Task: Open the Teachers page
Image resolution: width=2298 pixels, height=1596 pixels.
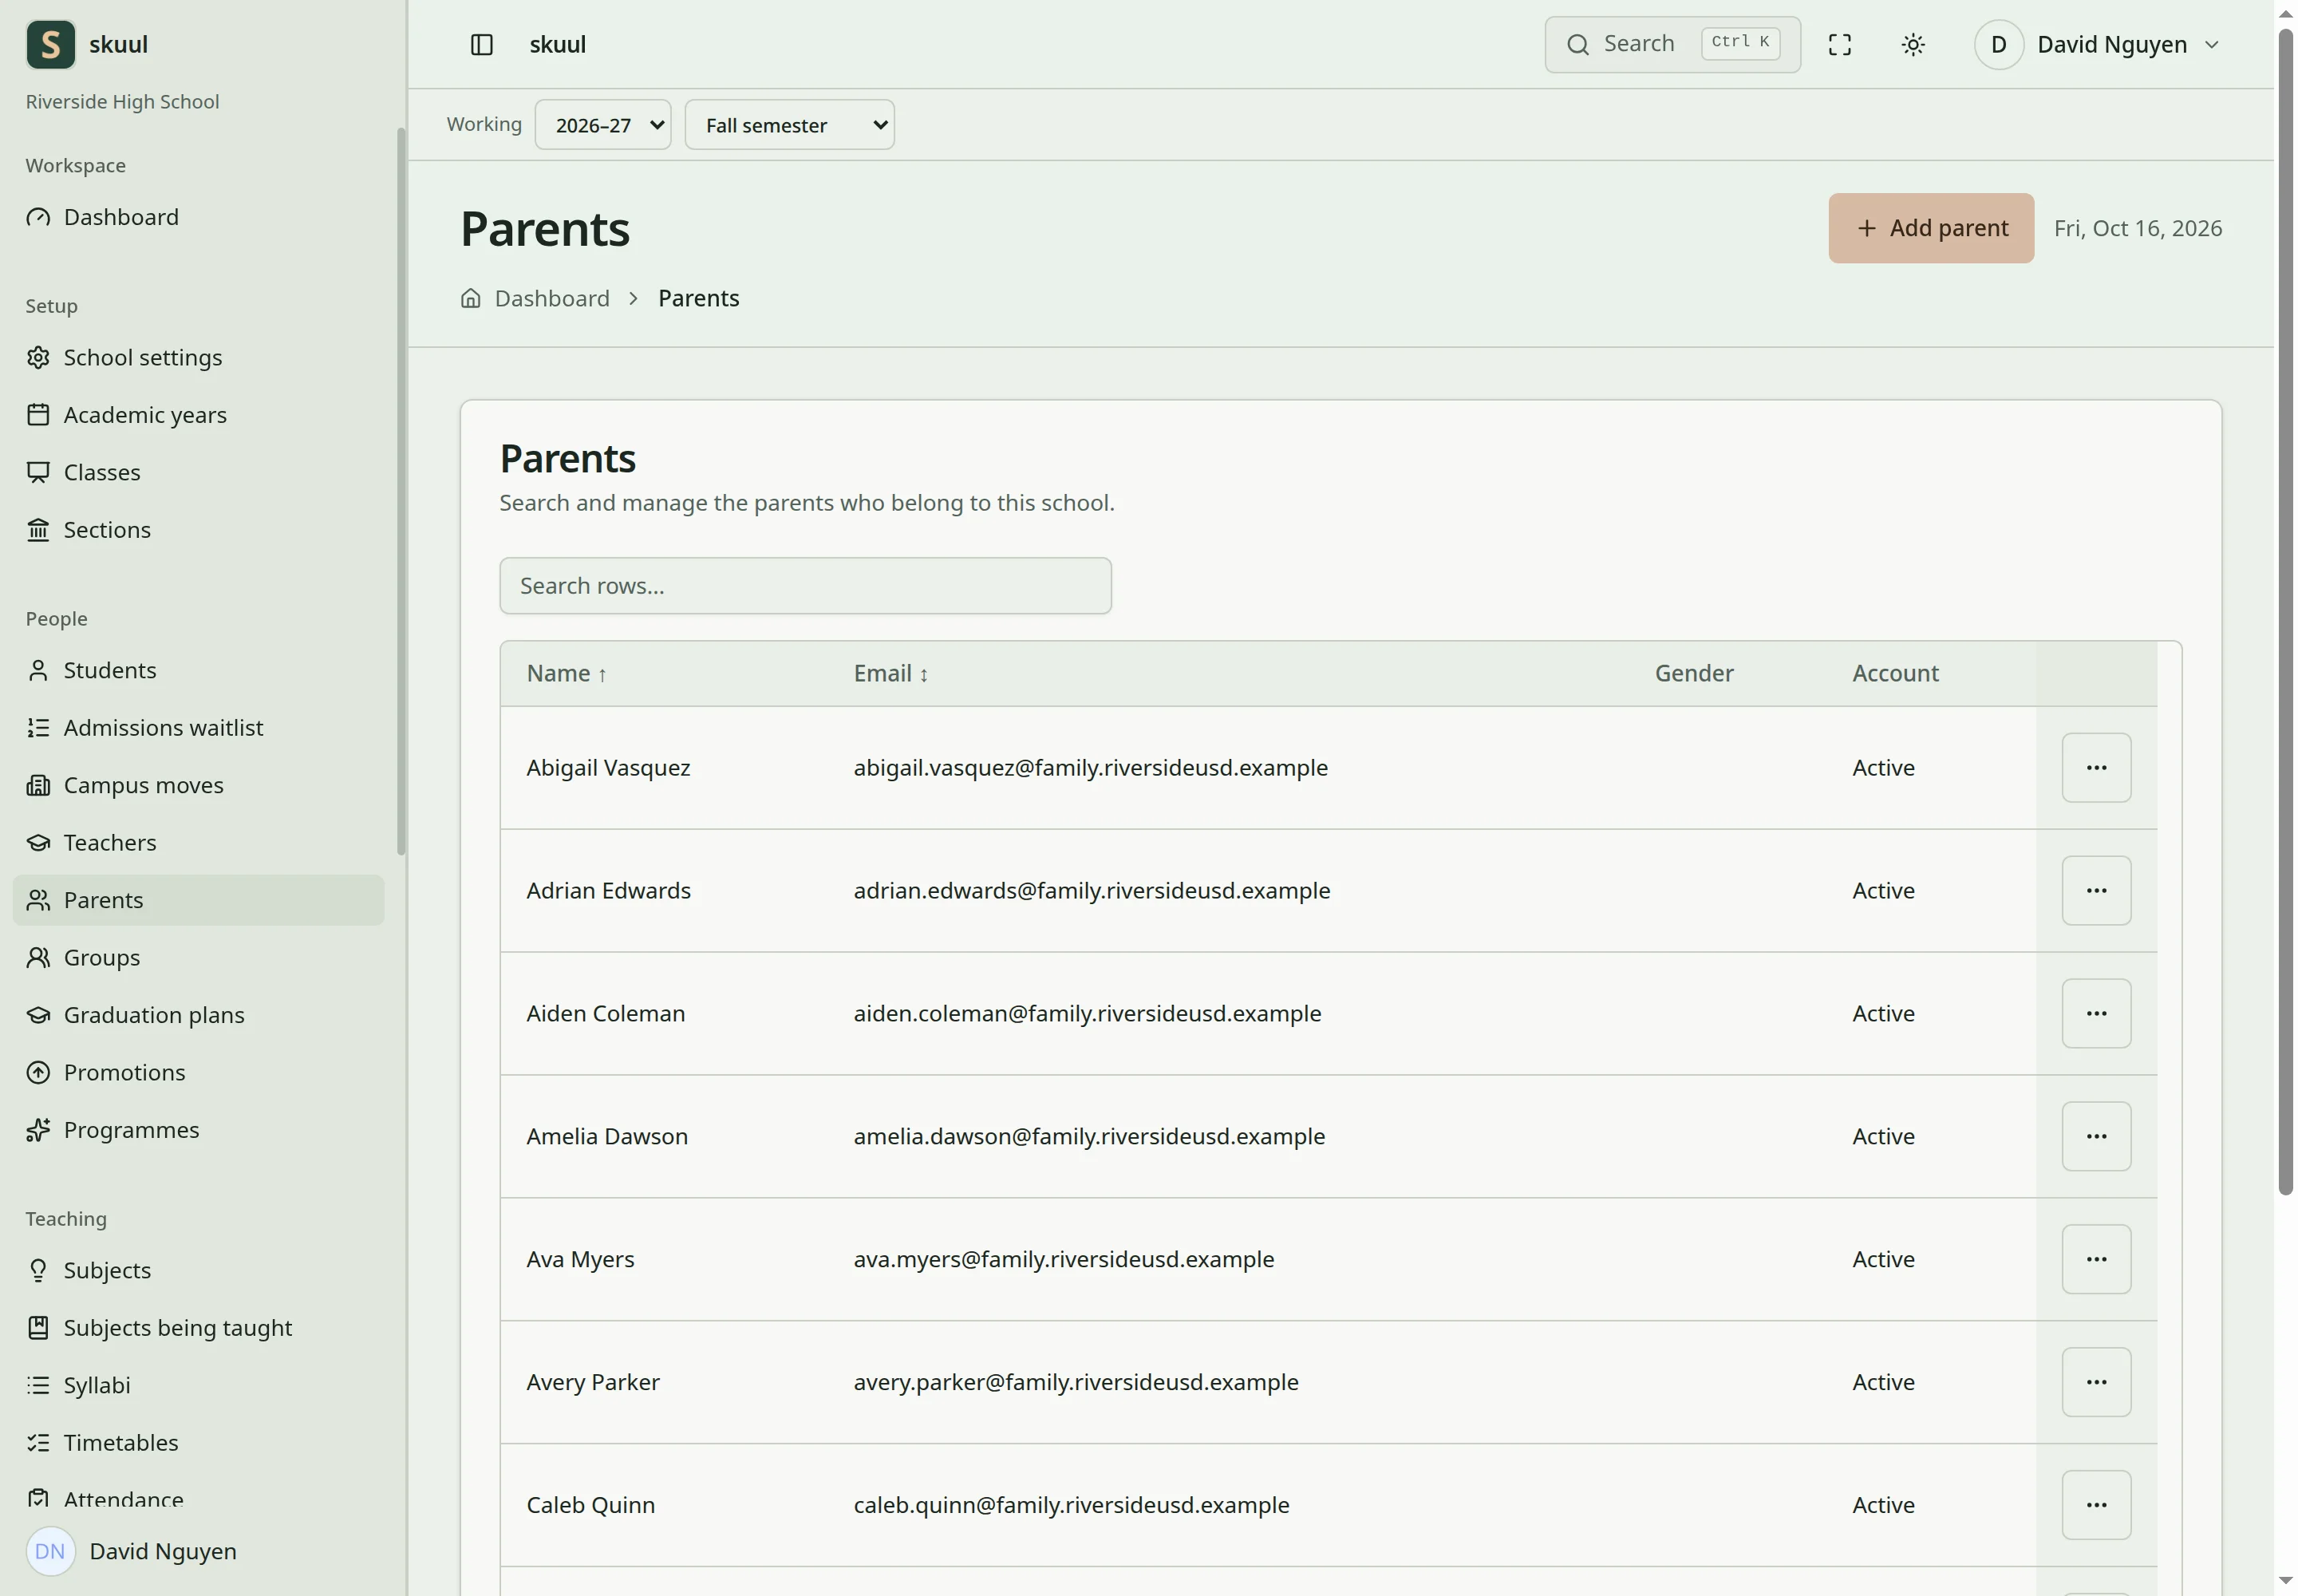Action: pyautogui.click(x=198, y=842)
